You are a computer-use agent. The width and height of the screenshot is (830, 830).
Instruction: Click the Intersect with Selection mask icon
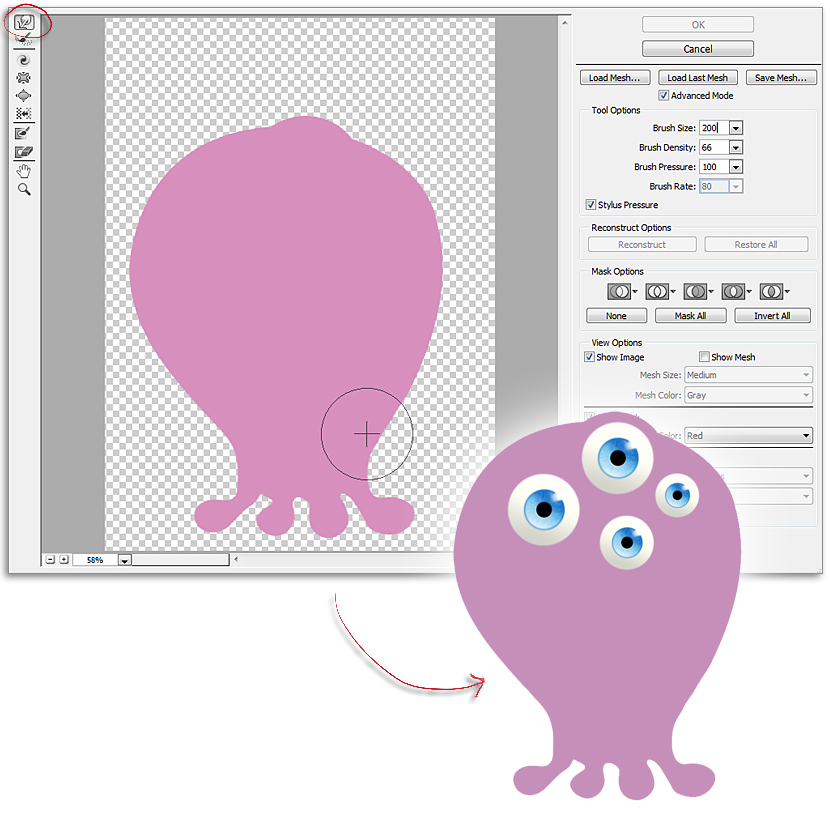pyautogui.click(x=733, y=292)
